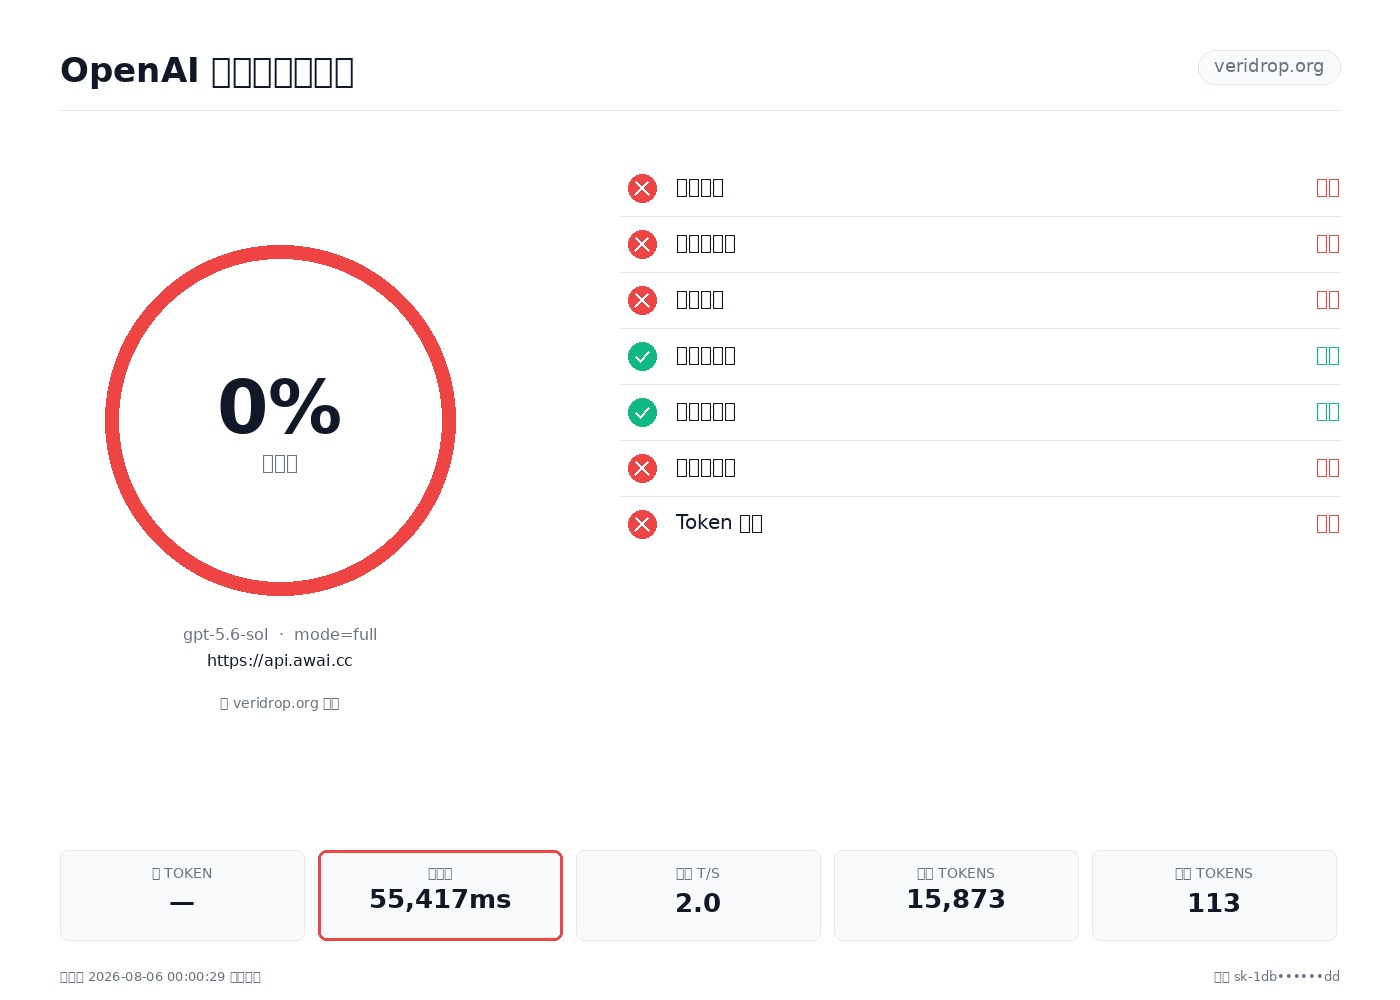
Task: Click the upper green checkmark icon
Action: coord(642,356)
